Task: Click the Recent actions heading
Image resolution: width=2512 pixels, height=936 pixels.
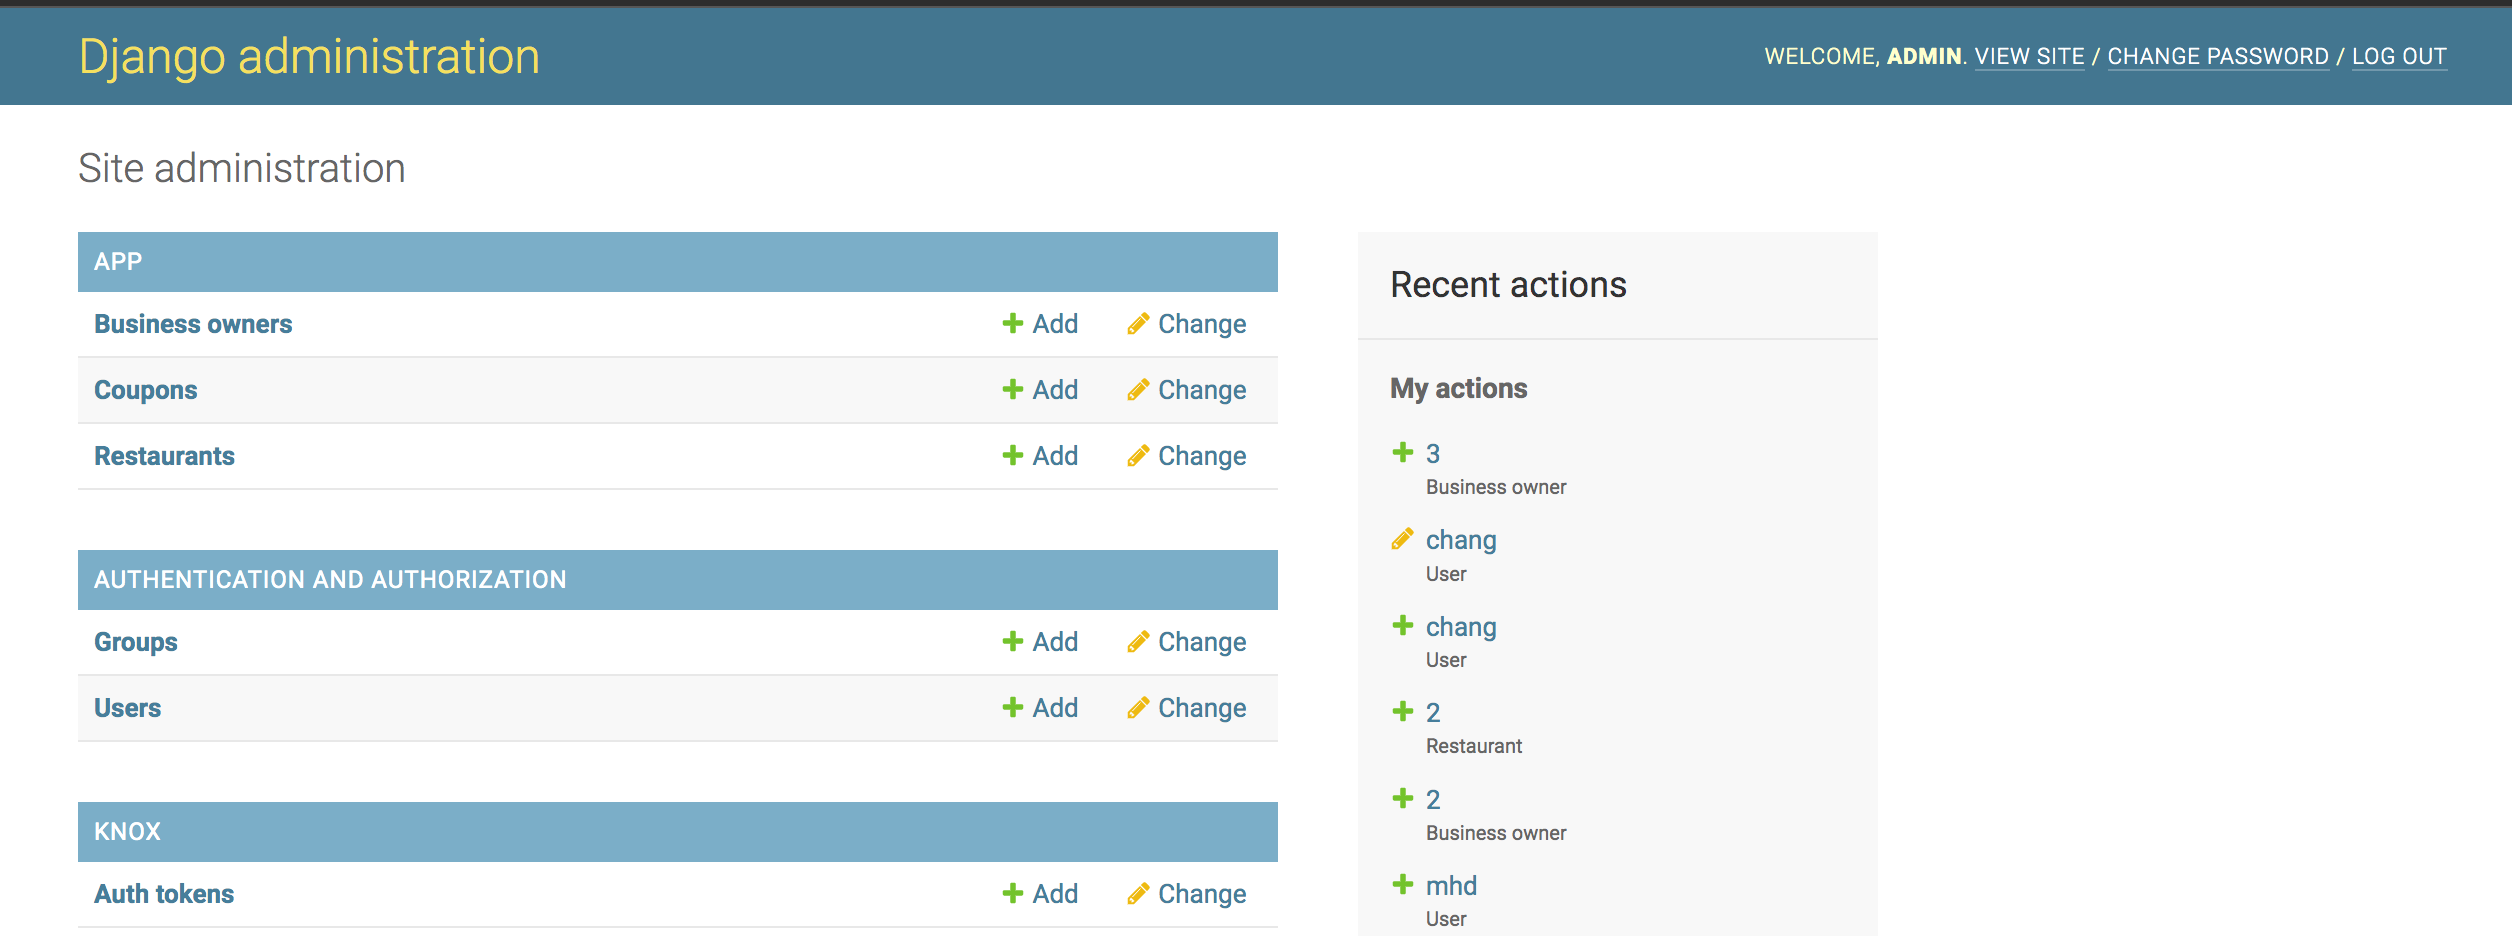Action: pos(1508,285)
